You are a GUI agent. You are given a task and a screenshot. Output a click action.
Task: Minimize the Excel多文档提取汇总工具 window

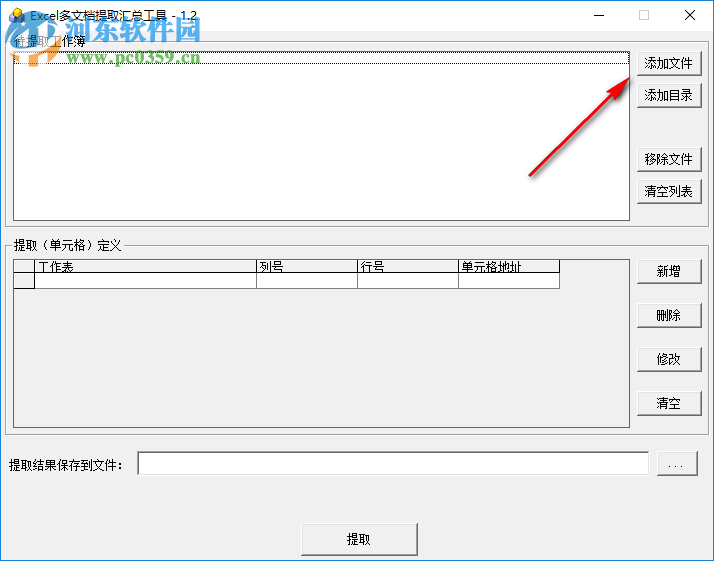[x=599, y=15]
